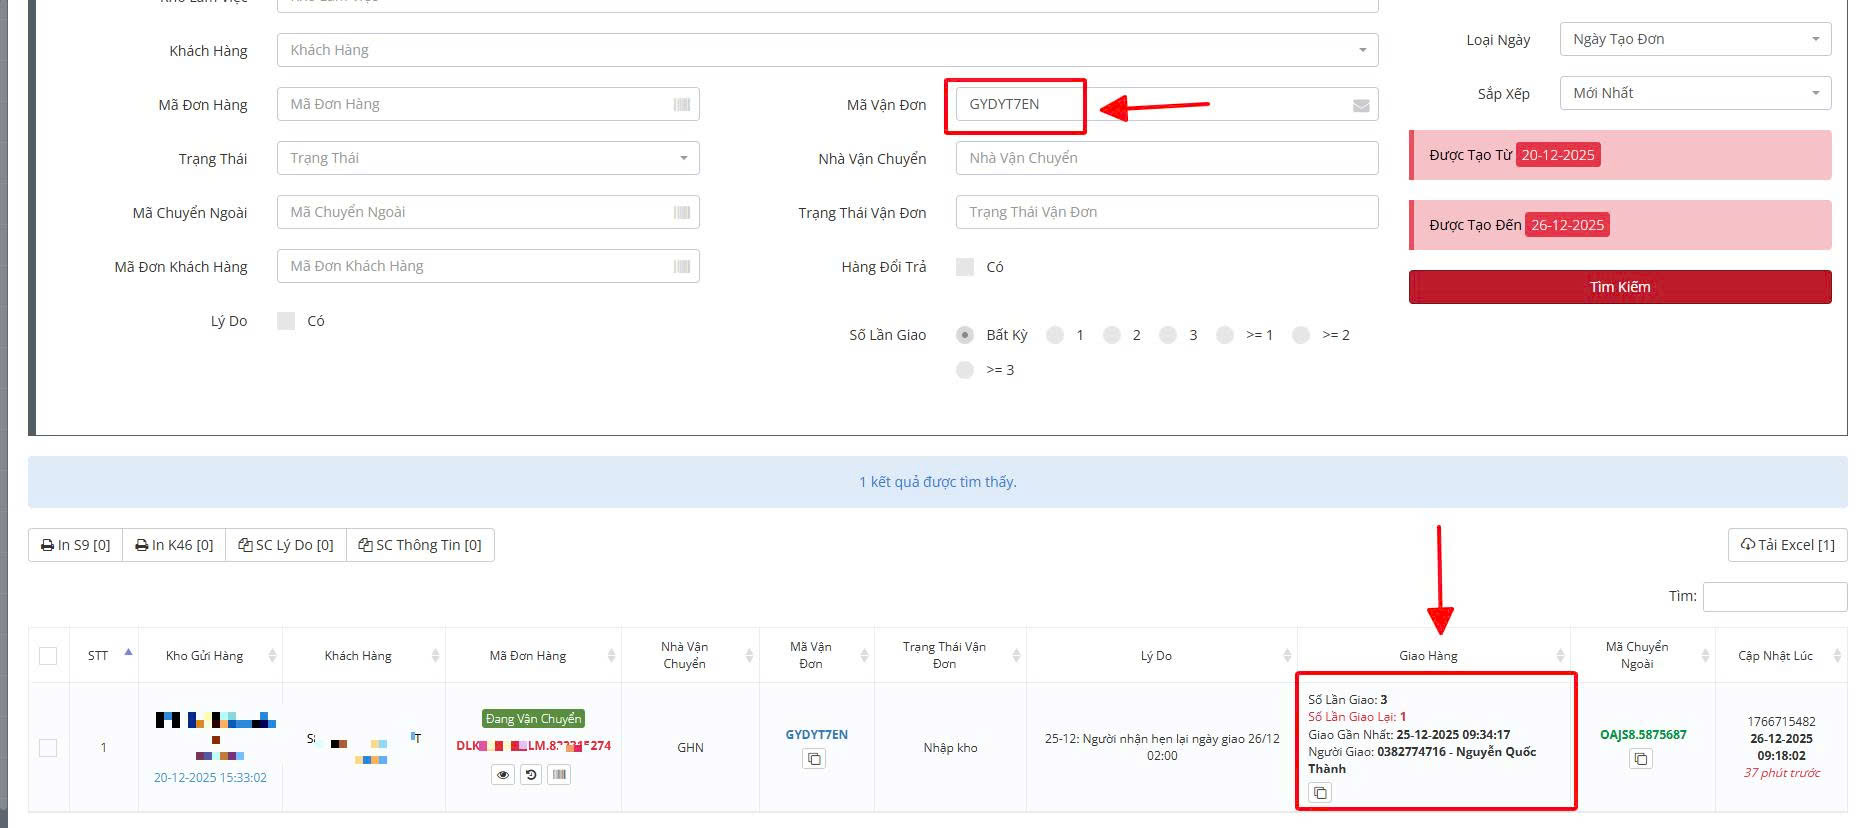The height and width of the screenshot is (828, 1863).
Task: Click external trip code OAJS8.5875687
Action: pyautogui.click(x=1643, y=734)
